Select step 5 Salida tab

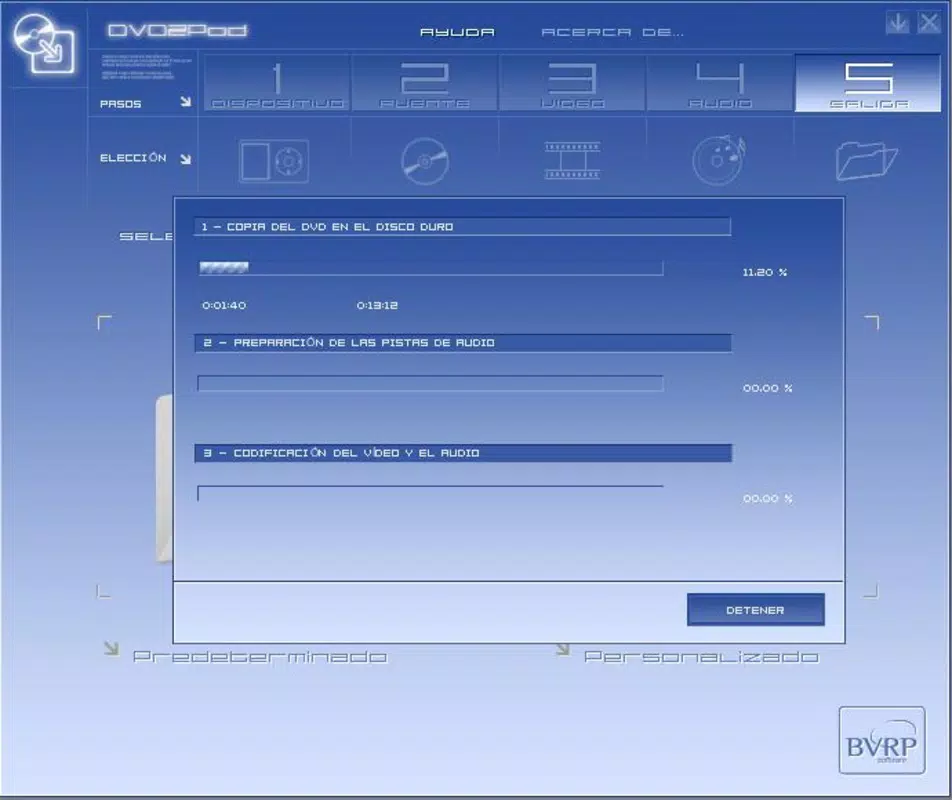pyautogui.click(x=868, y=83)
